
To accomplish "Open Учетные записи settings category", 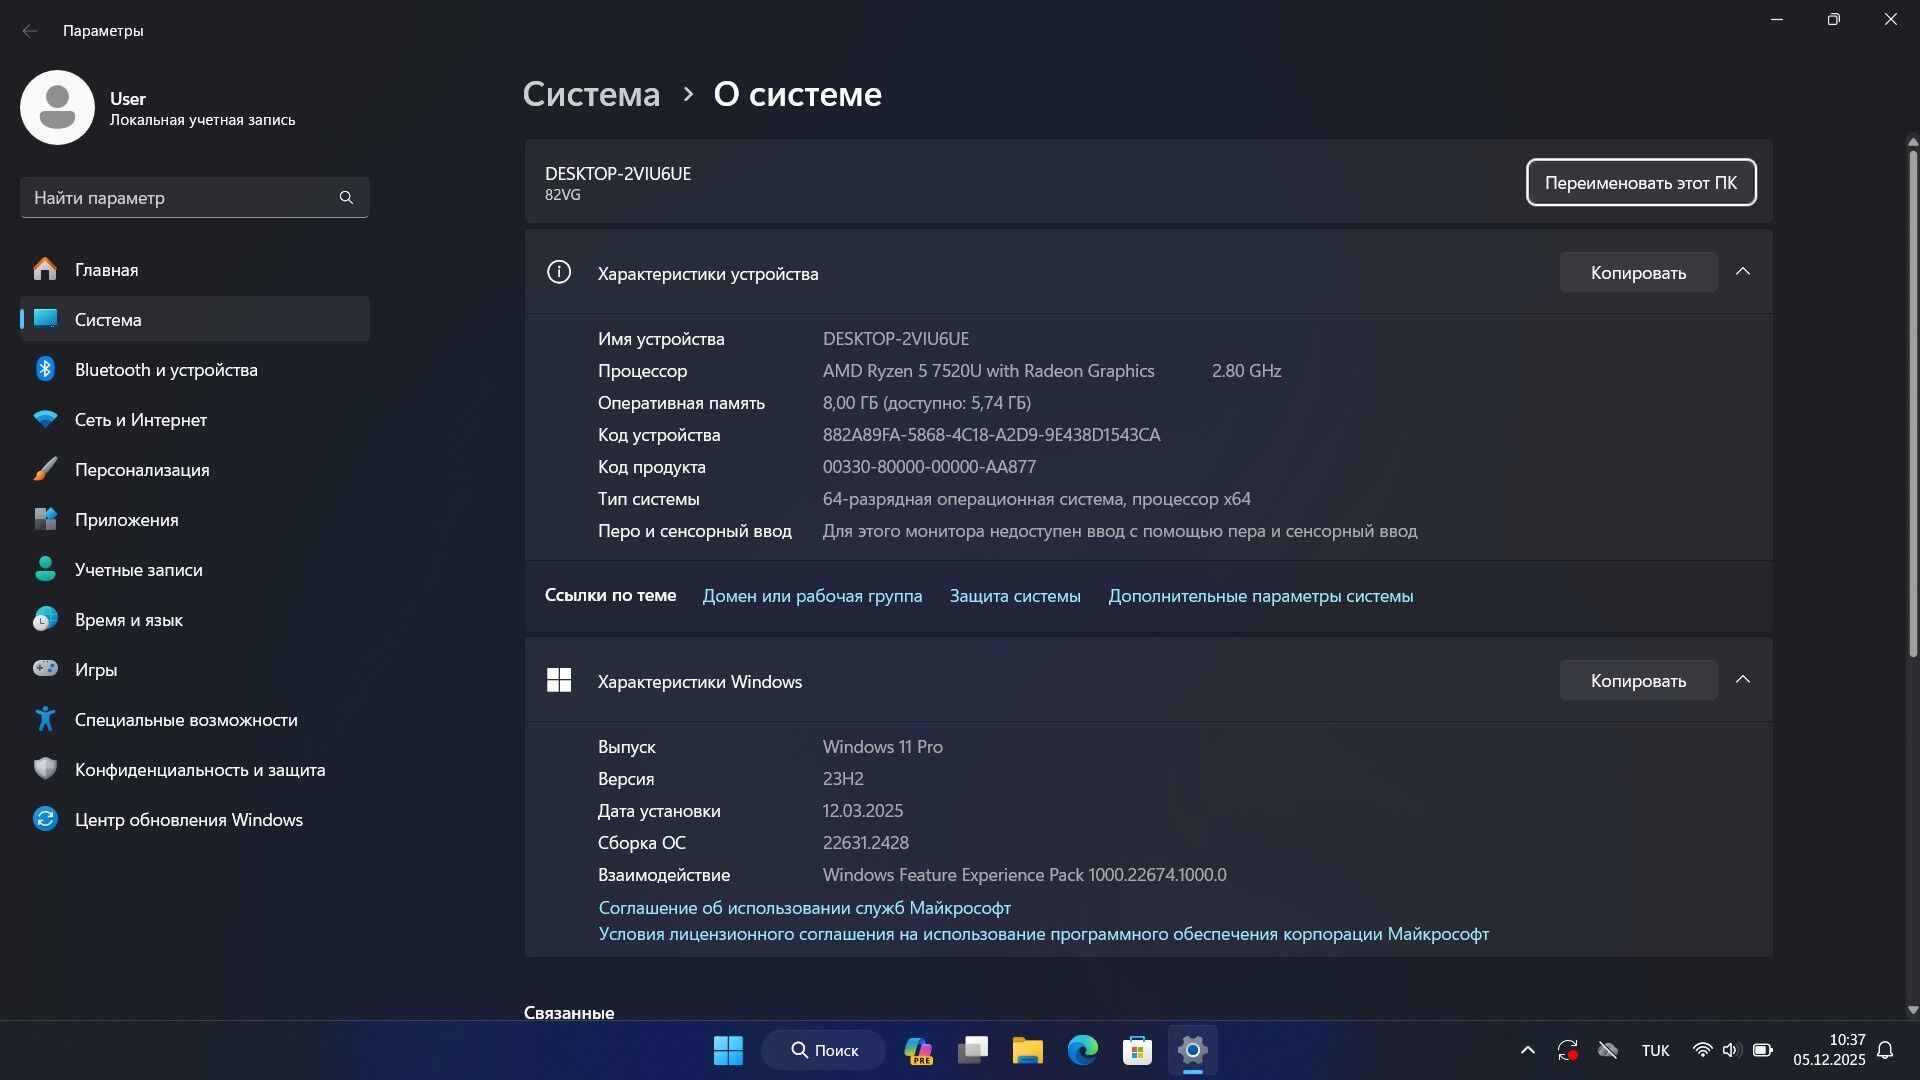I will point(139,569).
